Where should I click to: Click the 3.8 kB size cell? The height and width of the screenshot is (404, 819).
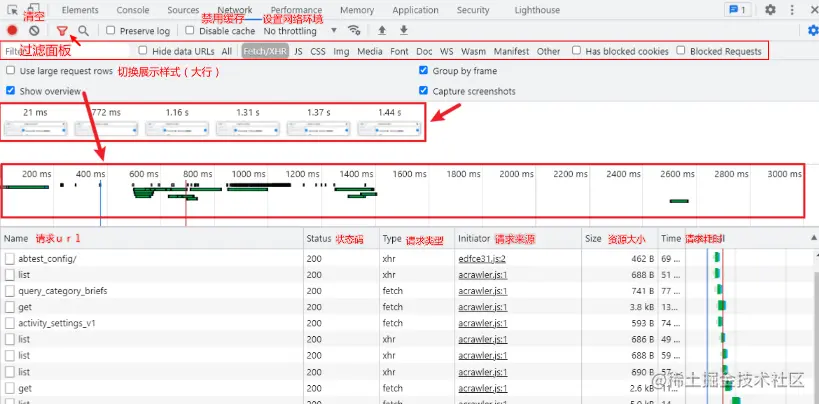point(642,307)
